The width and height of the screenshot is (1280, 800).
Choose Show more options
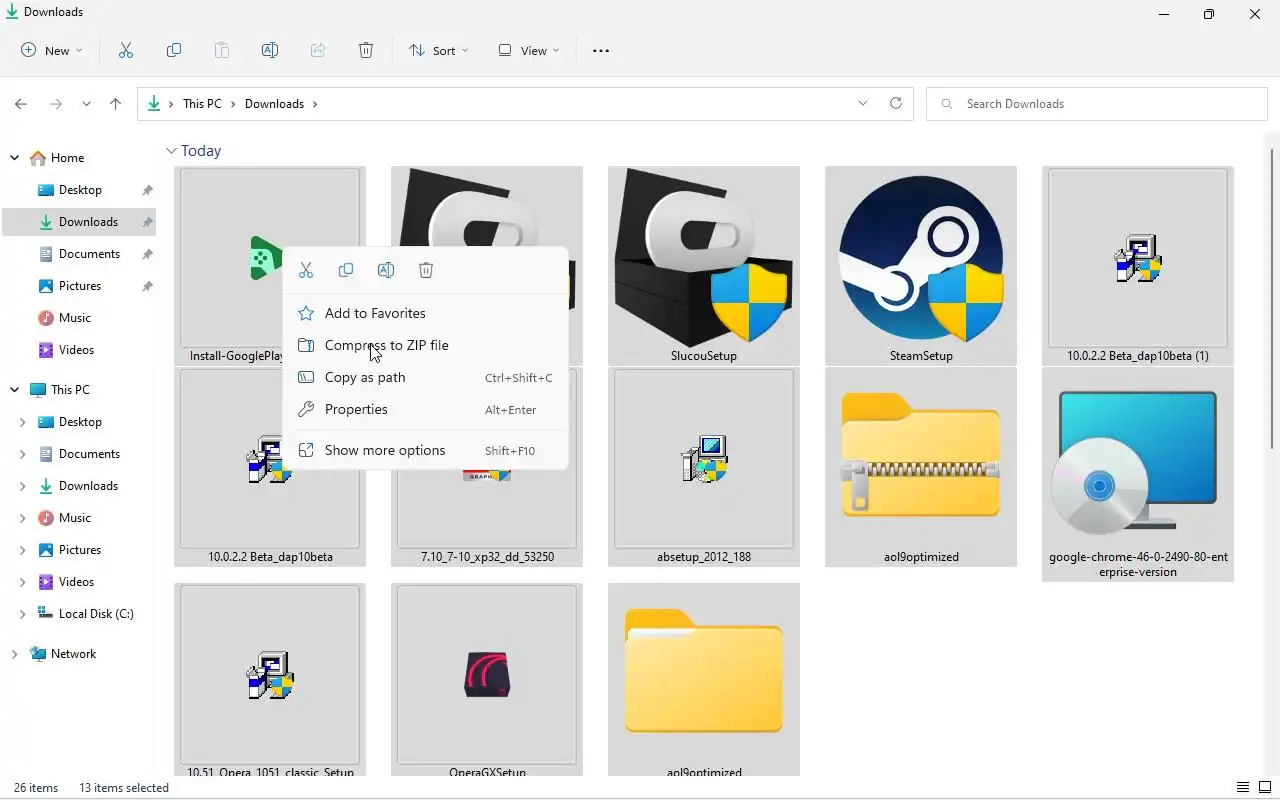click(x=426, y=450)
